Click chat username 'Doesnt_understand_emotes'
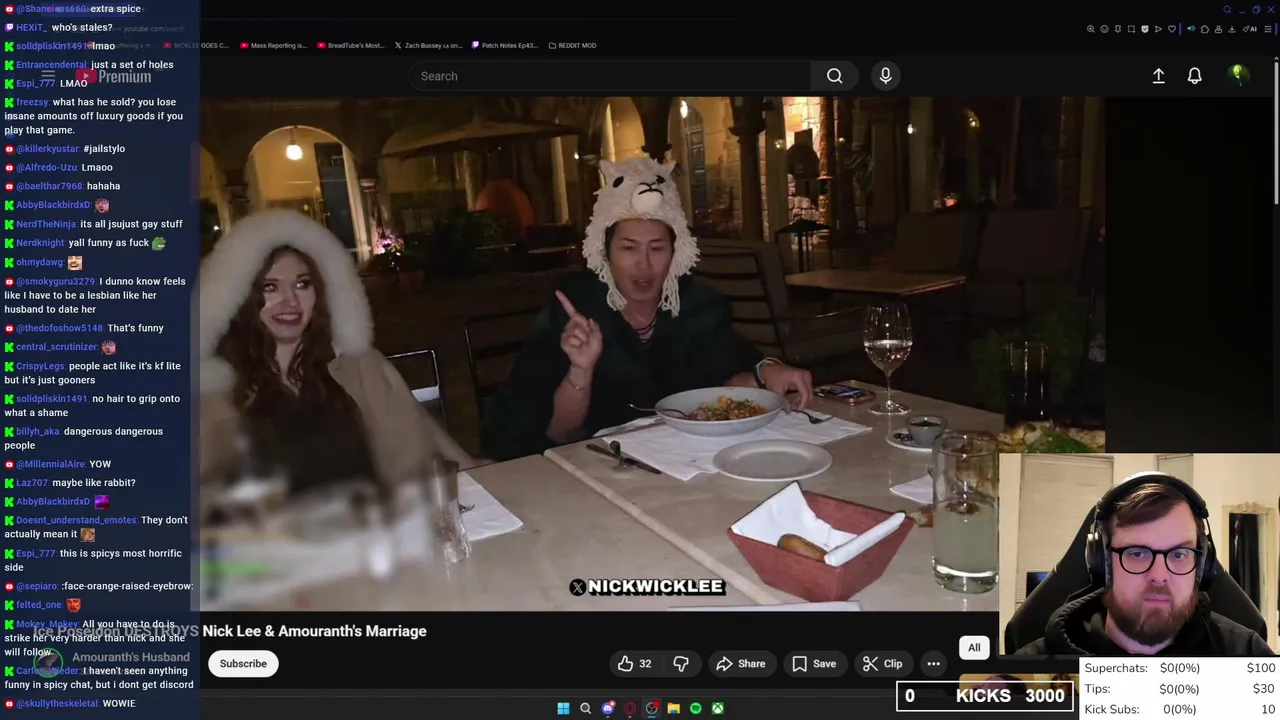This screenshot has width=1280, height=720. pos(76,520)
